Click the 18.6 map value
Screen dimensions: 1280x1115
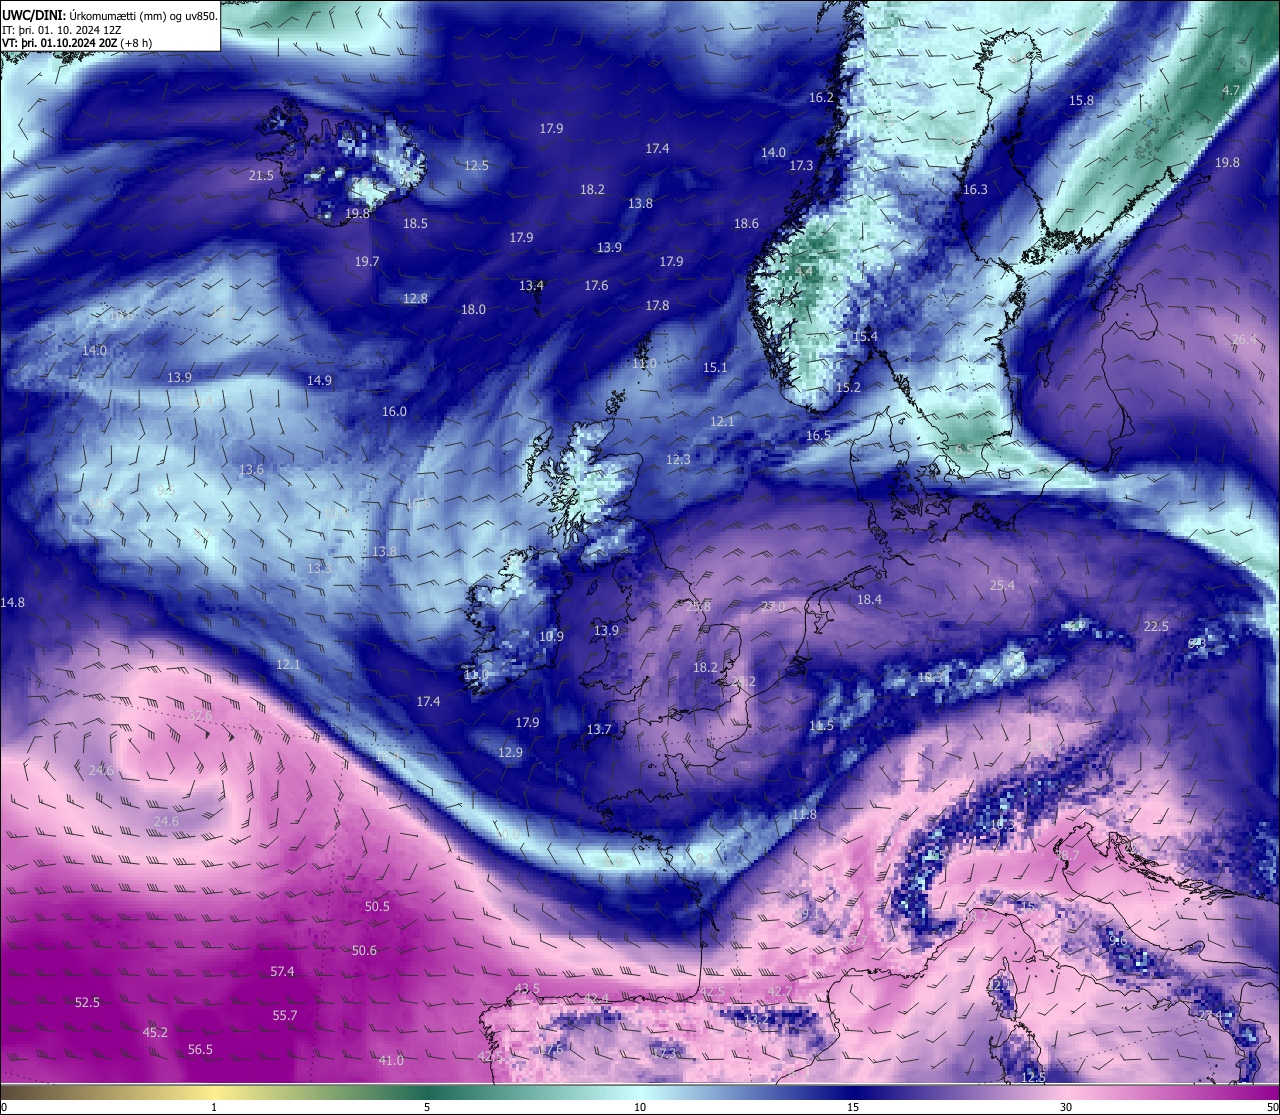click(x=746, y=224)
